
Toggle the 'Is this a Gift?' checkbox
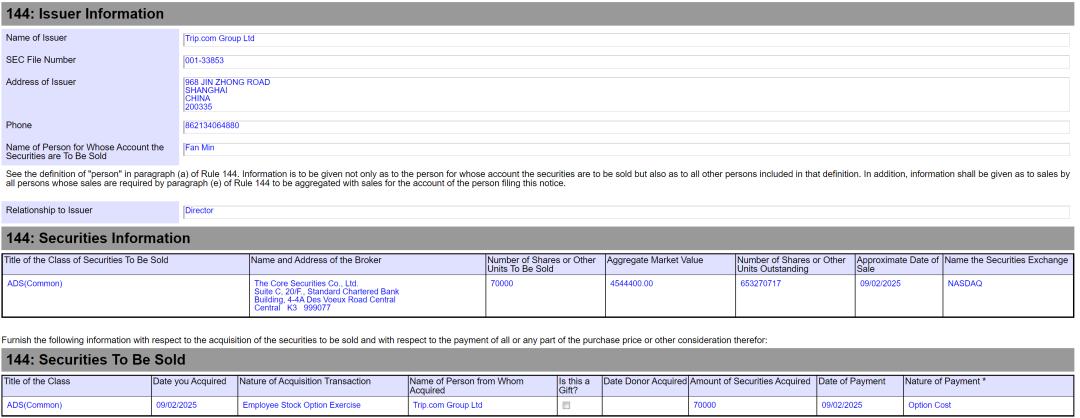pyautogui.click(x=566, y=406)
